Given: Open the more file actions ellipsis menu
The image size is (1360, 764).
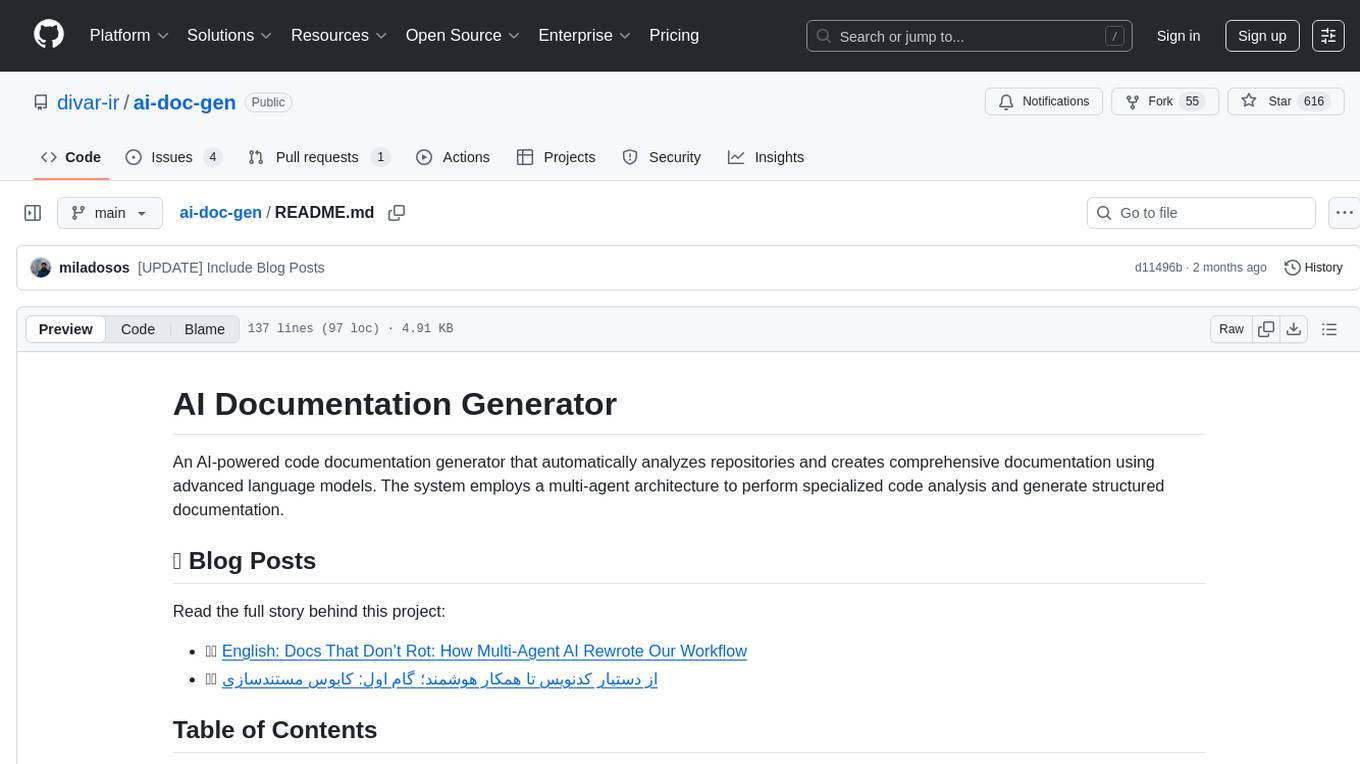Looking at the screenshot, I should point(1345,213).
